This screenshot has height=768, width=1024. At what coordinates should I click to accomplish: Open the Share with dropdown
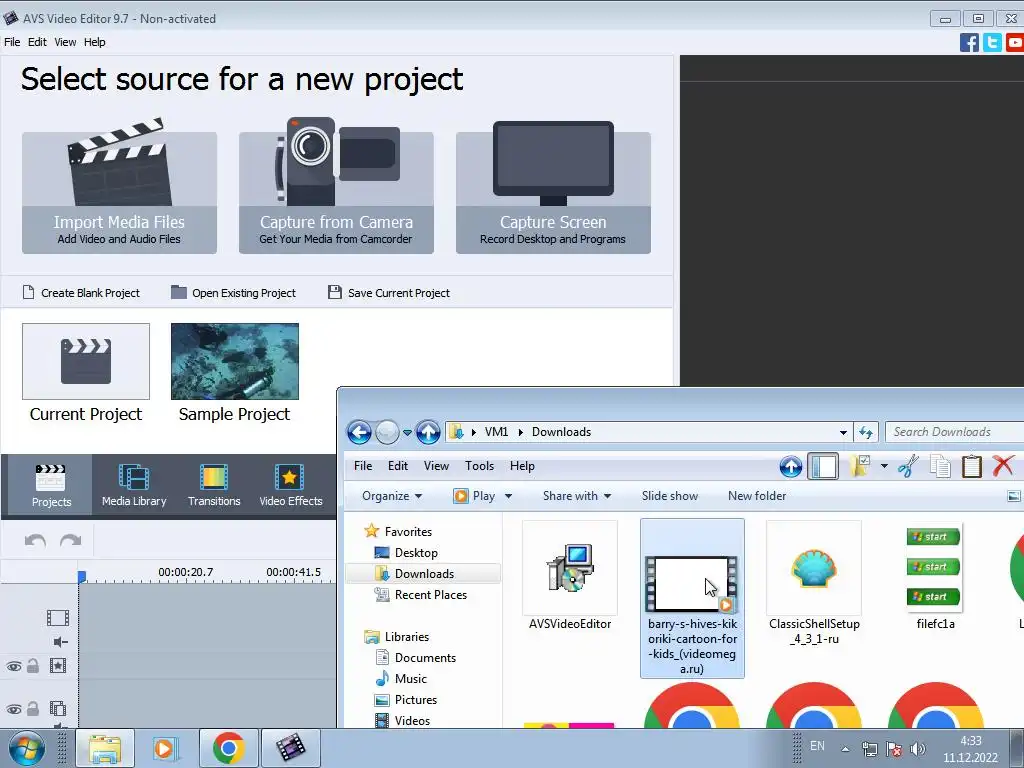[x=577, y=496]
